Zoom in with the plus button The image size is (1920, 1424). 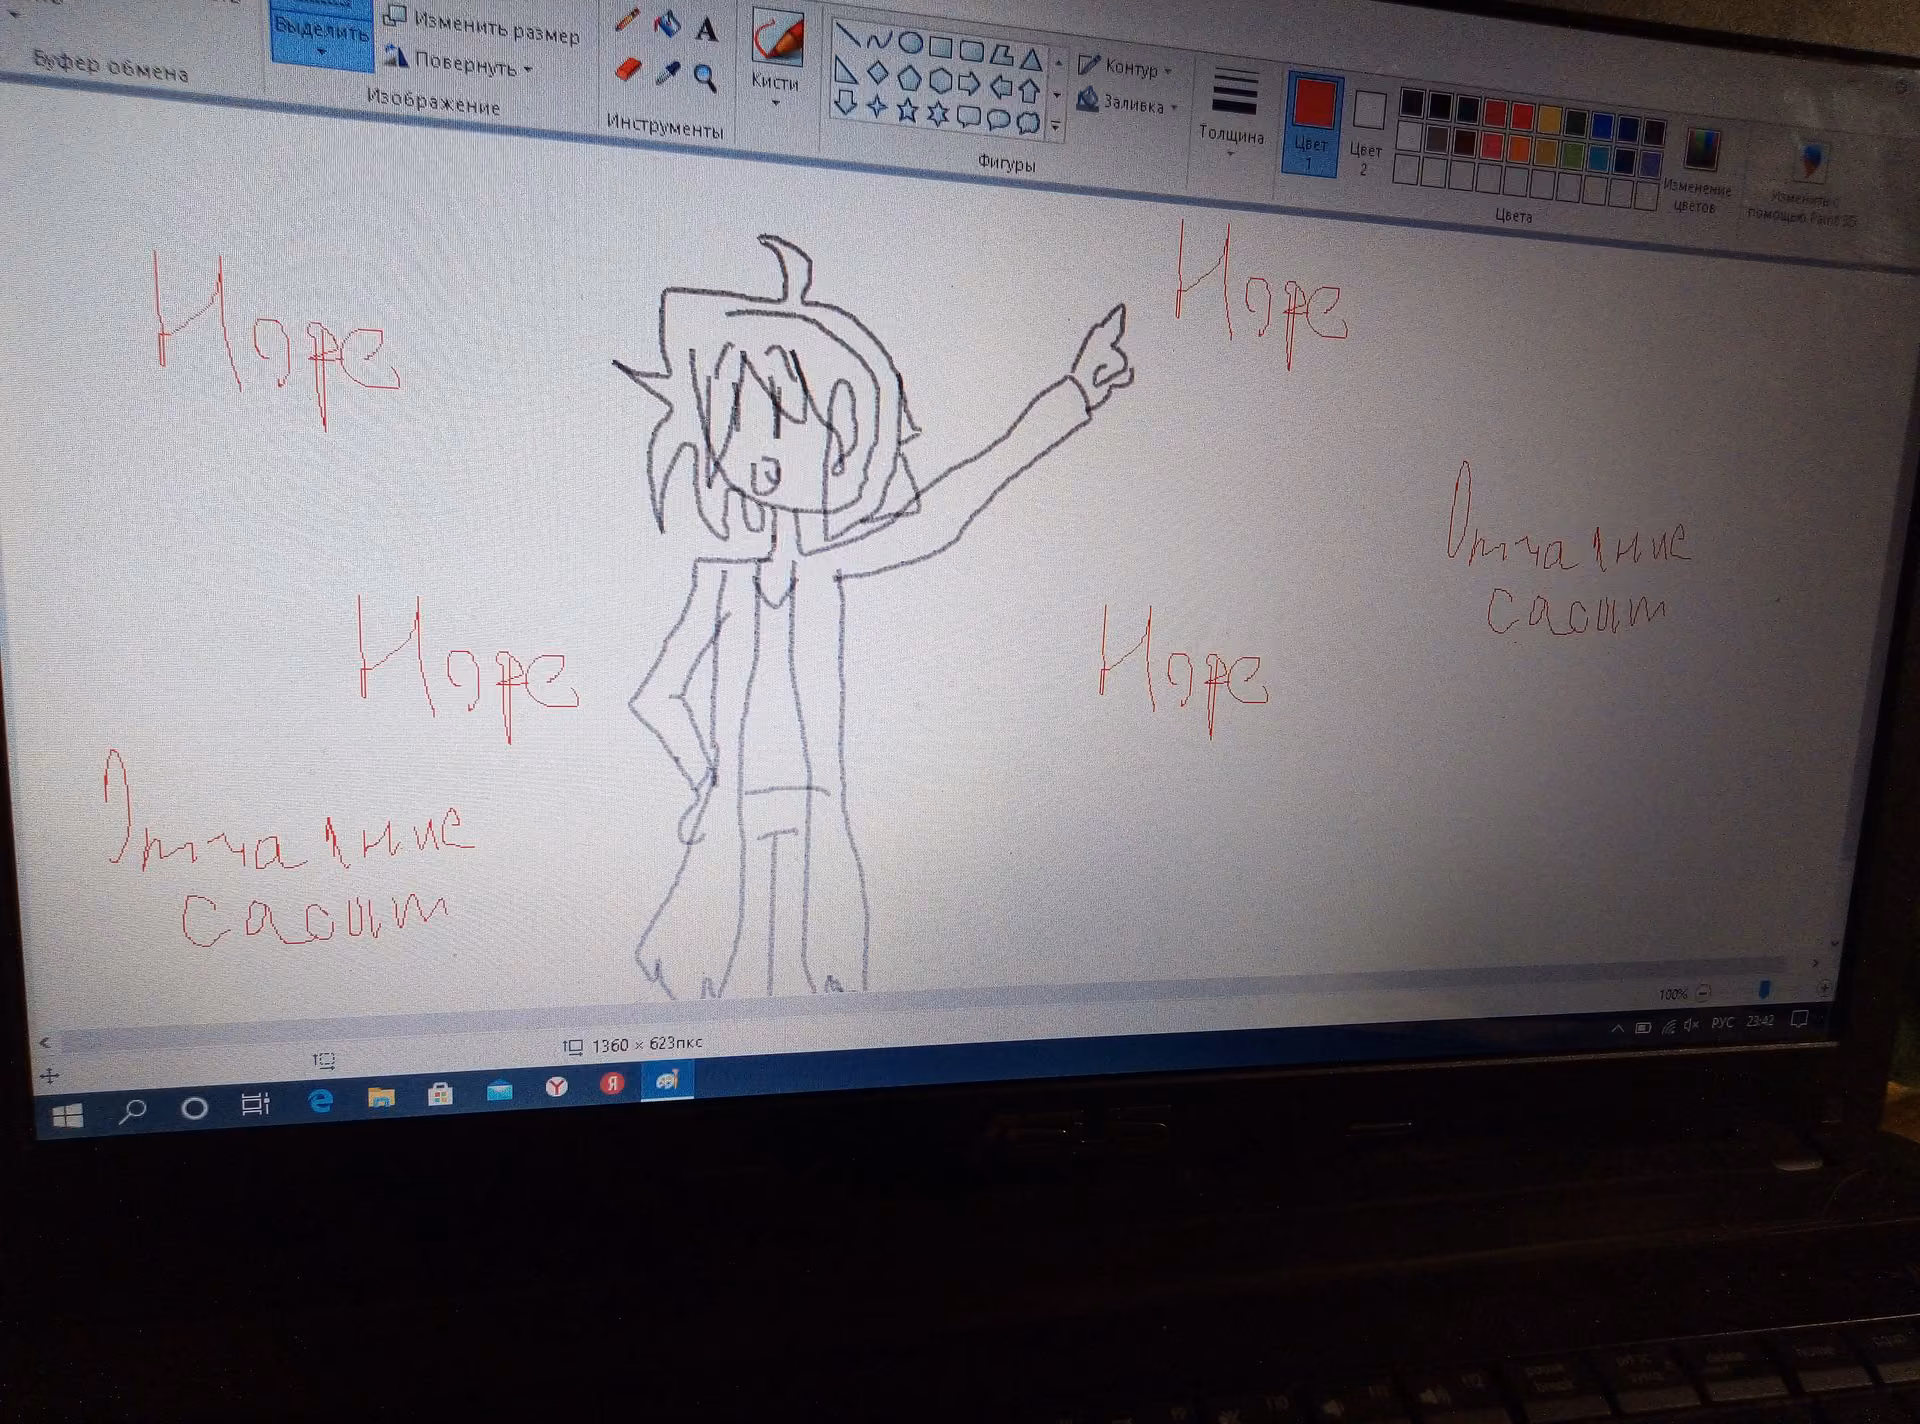point(1824,986)
